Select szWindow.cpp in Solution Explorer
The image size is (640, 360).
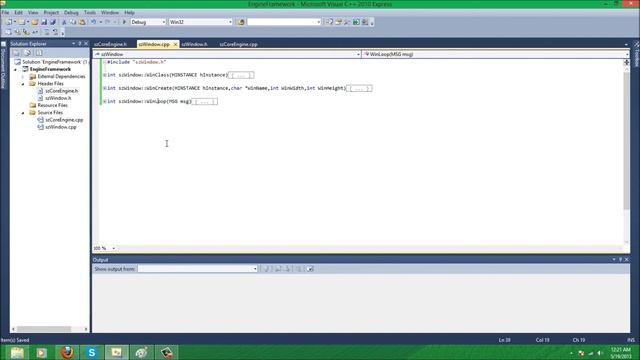click(x=61, y=127)
